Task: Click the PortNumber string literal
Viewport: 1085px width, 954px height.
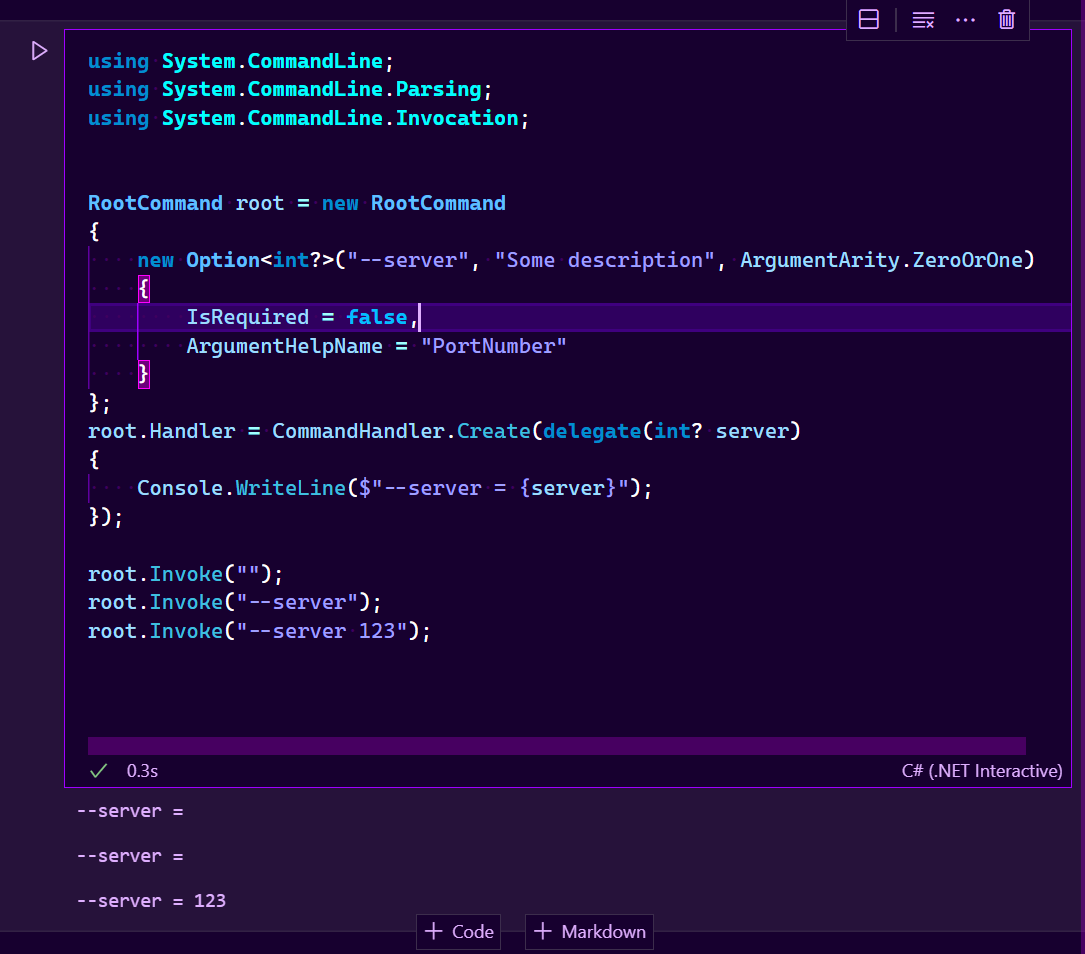Action: click(494, 345)
